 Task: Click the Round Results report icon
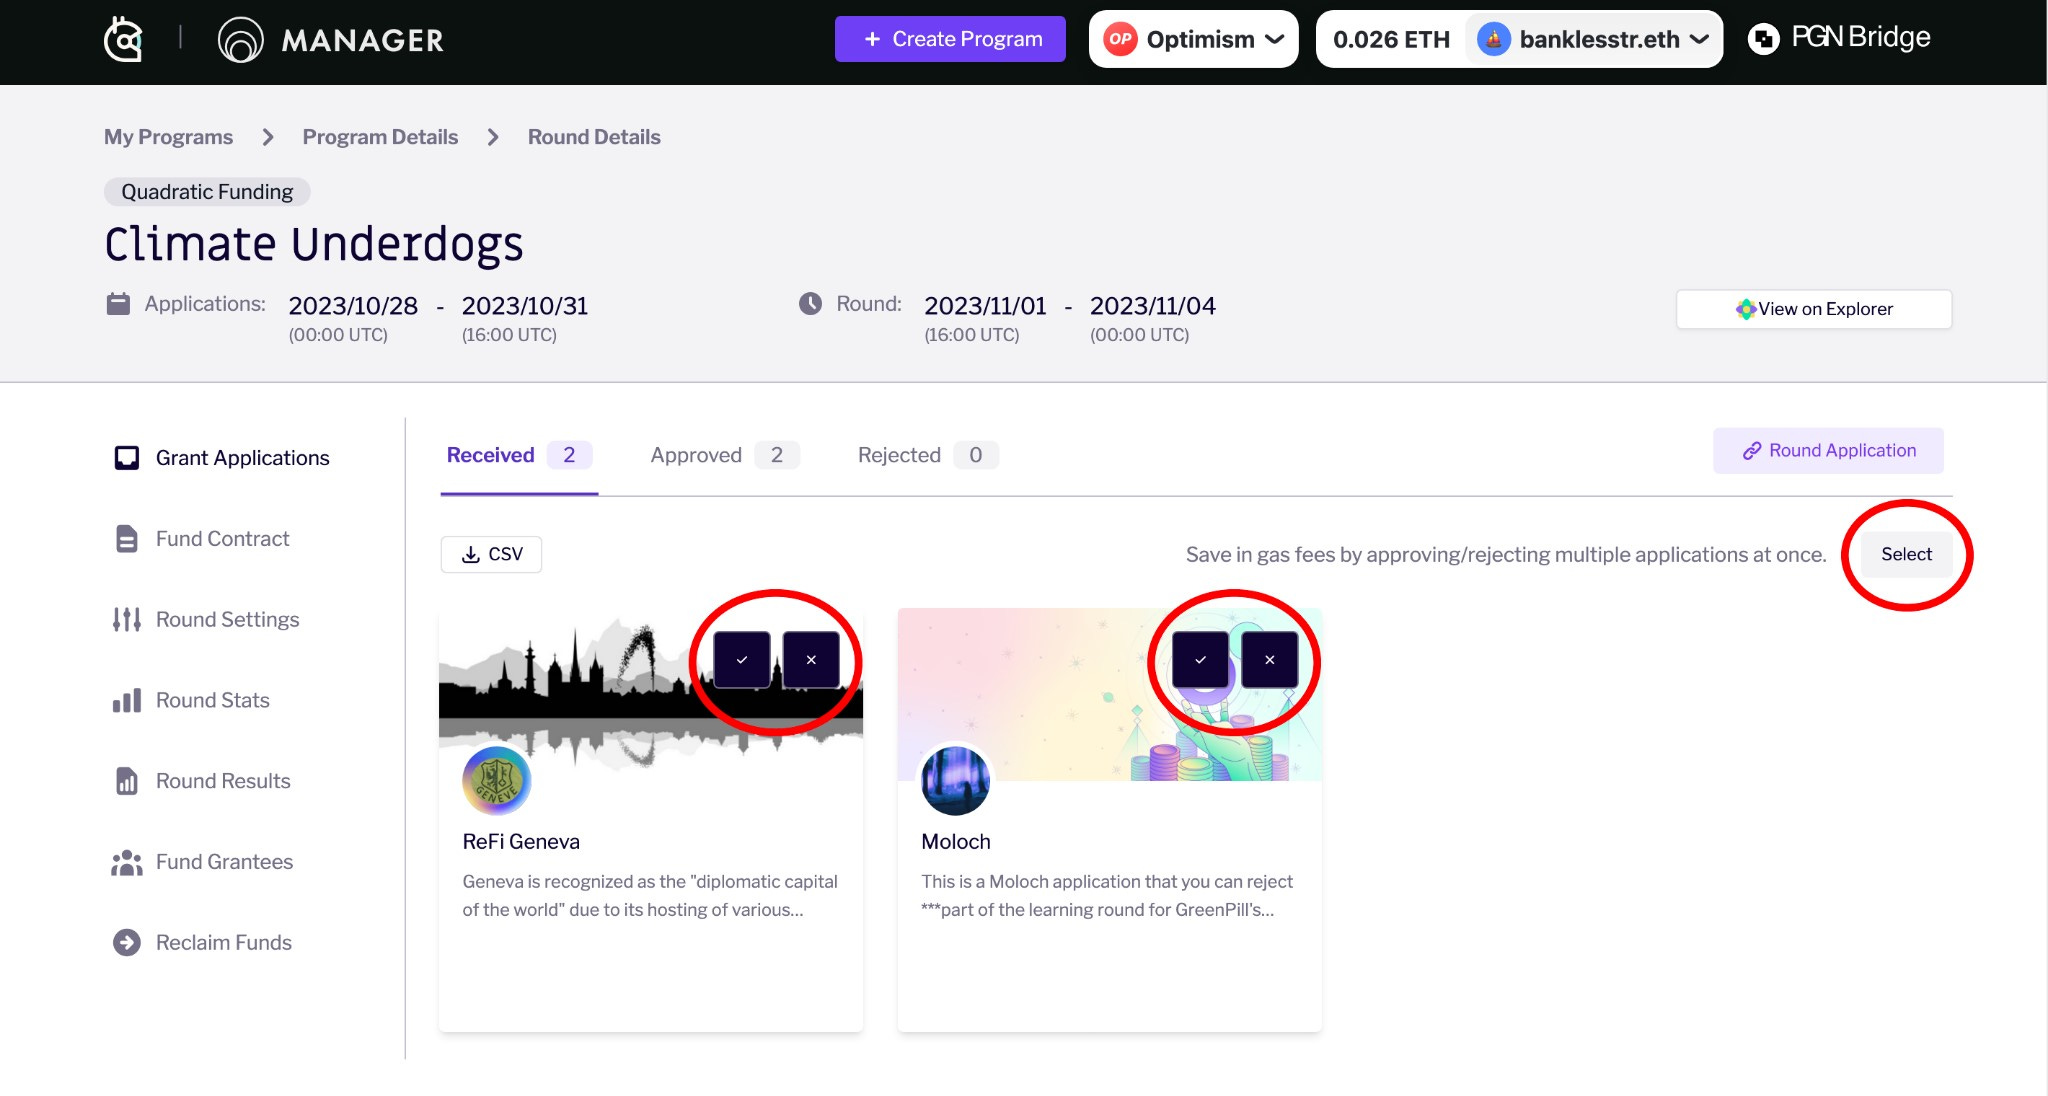(x=127, y=781)
